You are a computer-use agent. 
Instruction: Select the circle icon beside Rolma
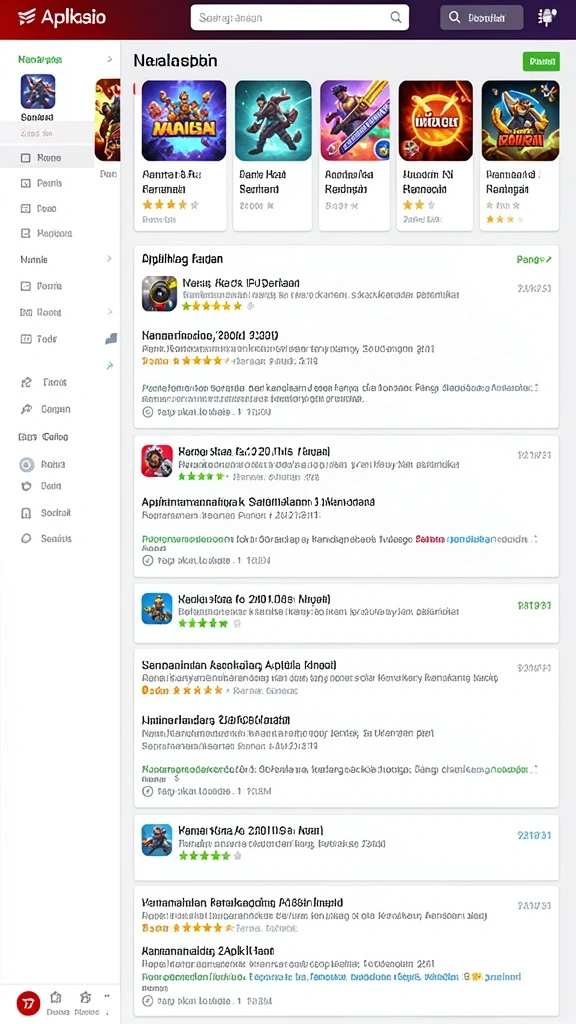pos(27,465)
